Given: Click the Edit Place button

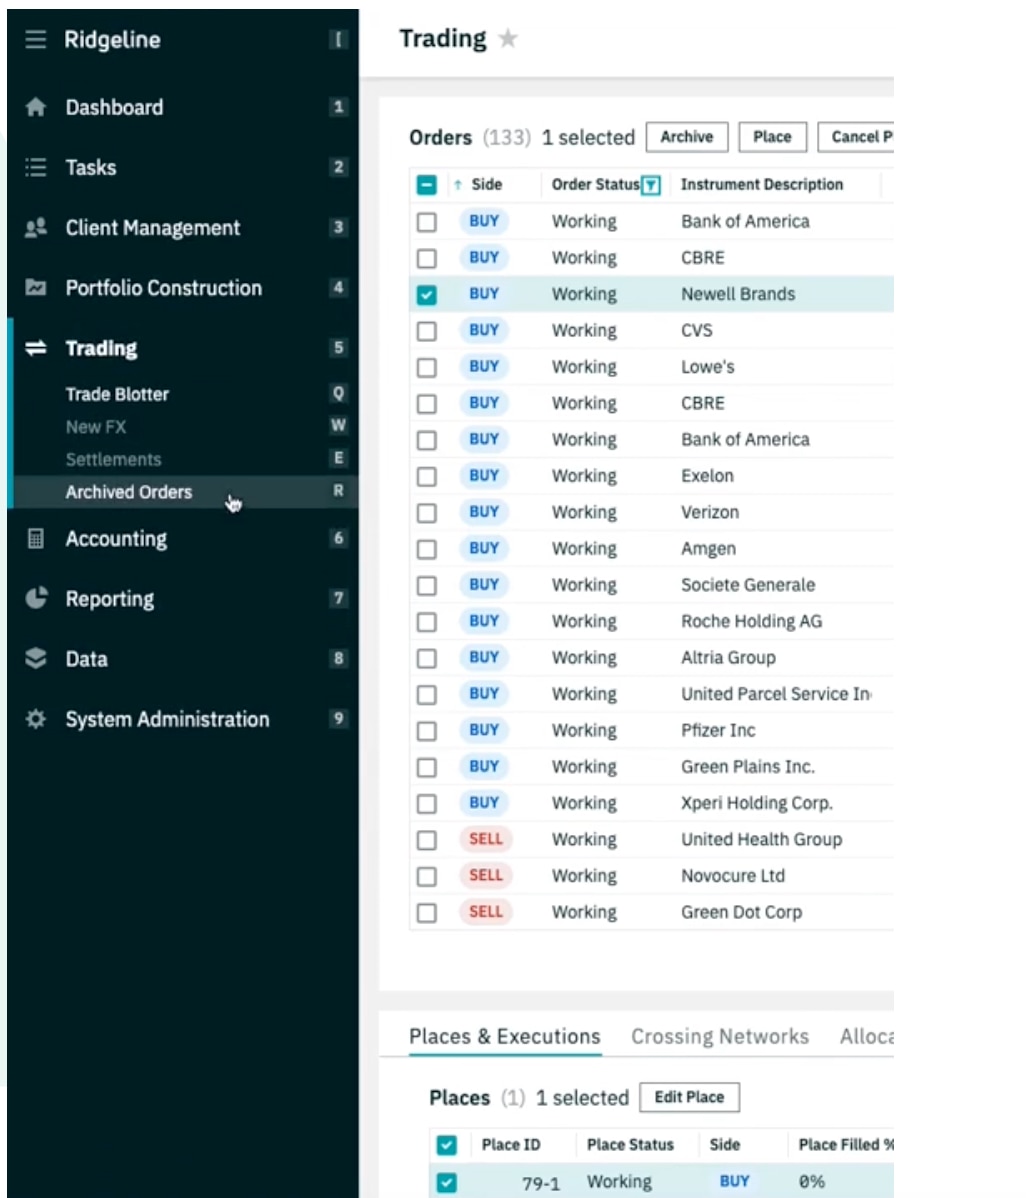Looking at the screenshot, I should point(689,1097).
